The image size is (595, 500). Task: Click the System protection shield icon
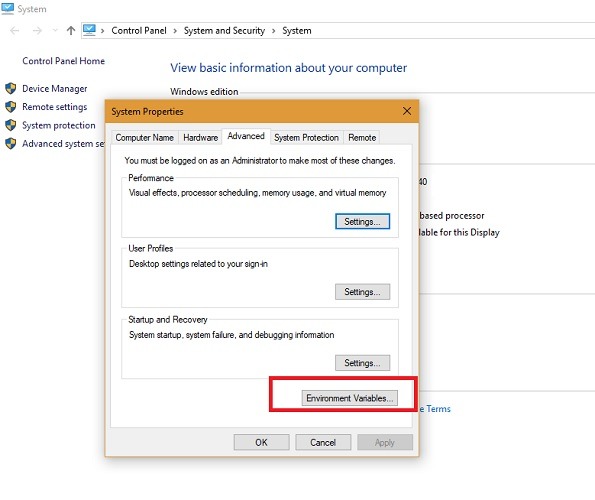pyautogui.click(x=11, y=125)
